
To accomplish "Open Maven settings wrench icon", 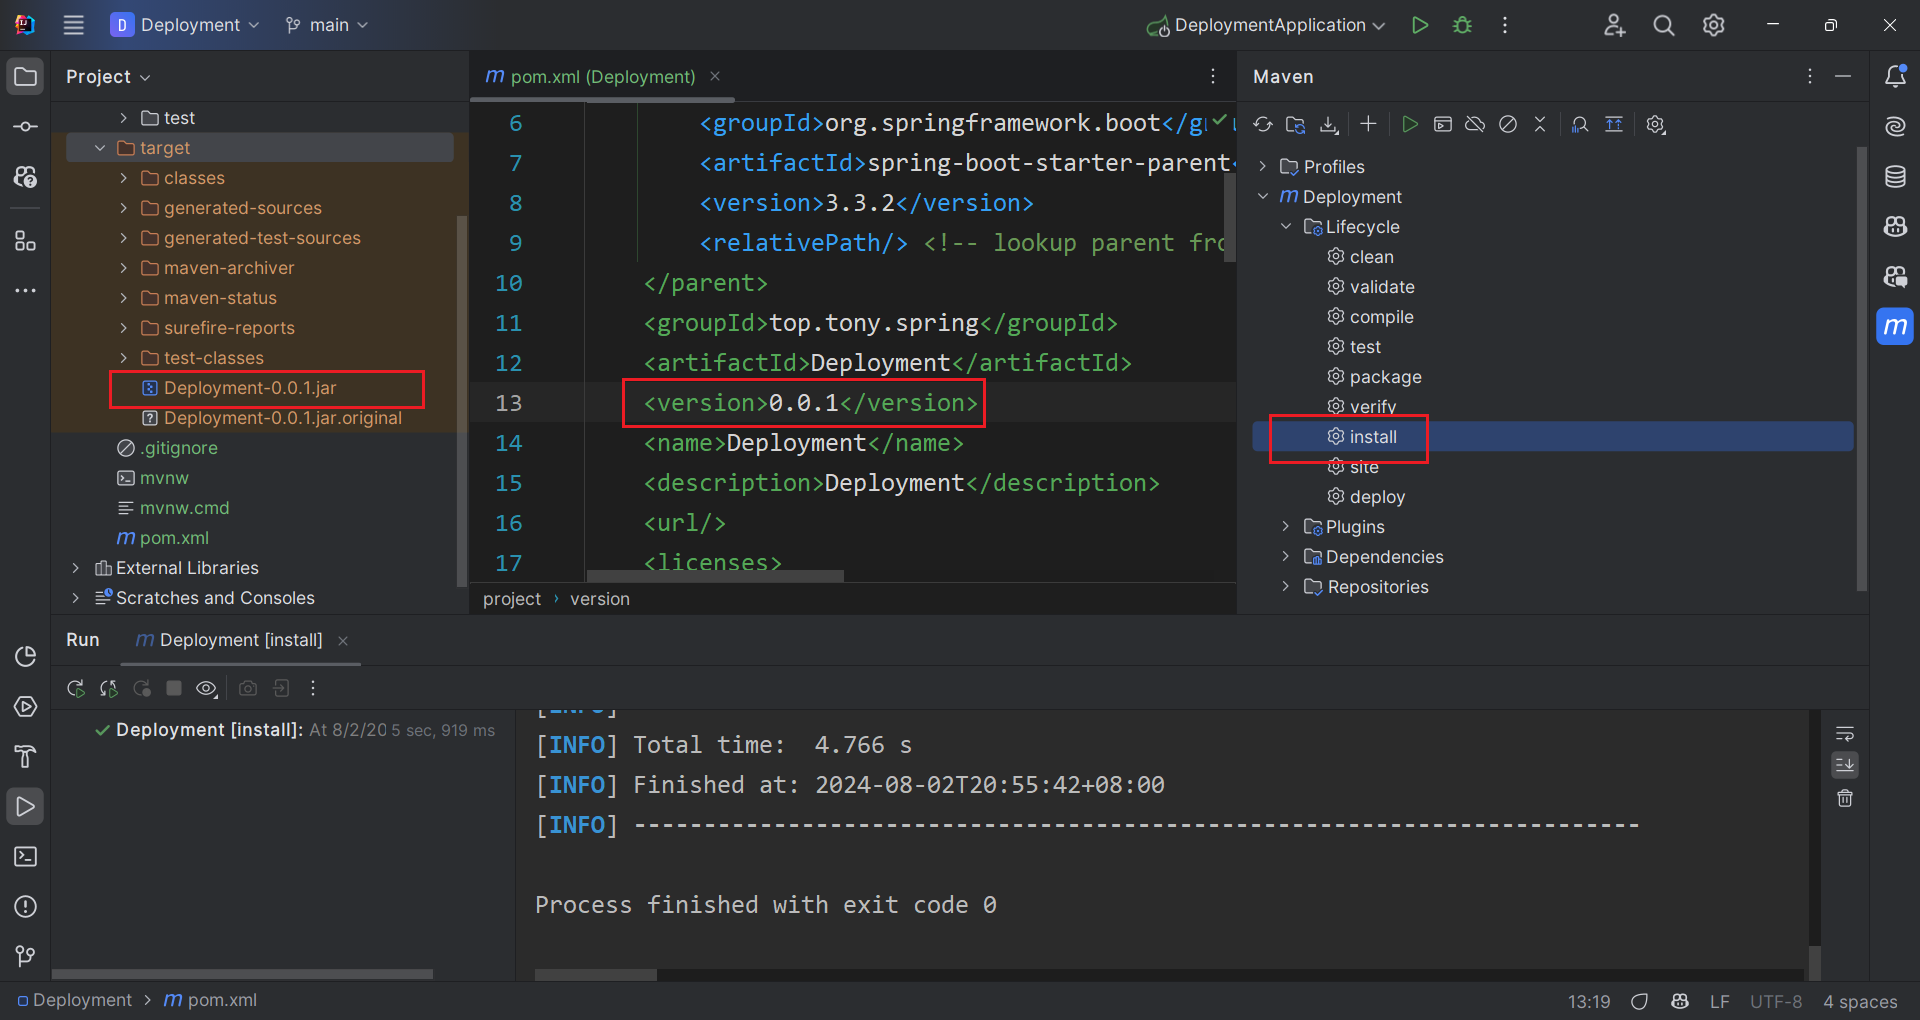I will (x=1656, y=124).
